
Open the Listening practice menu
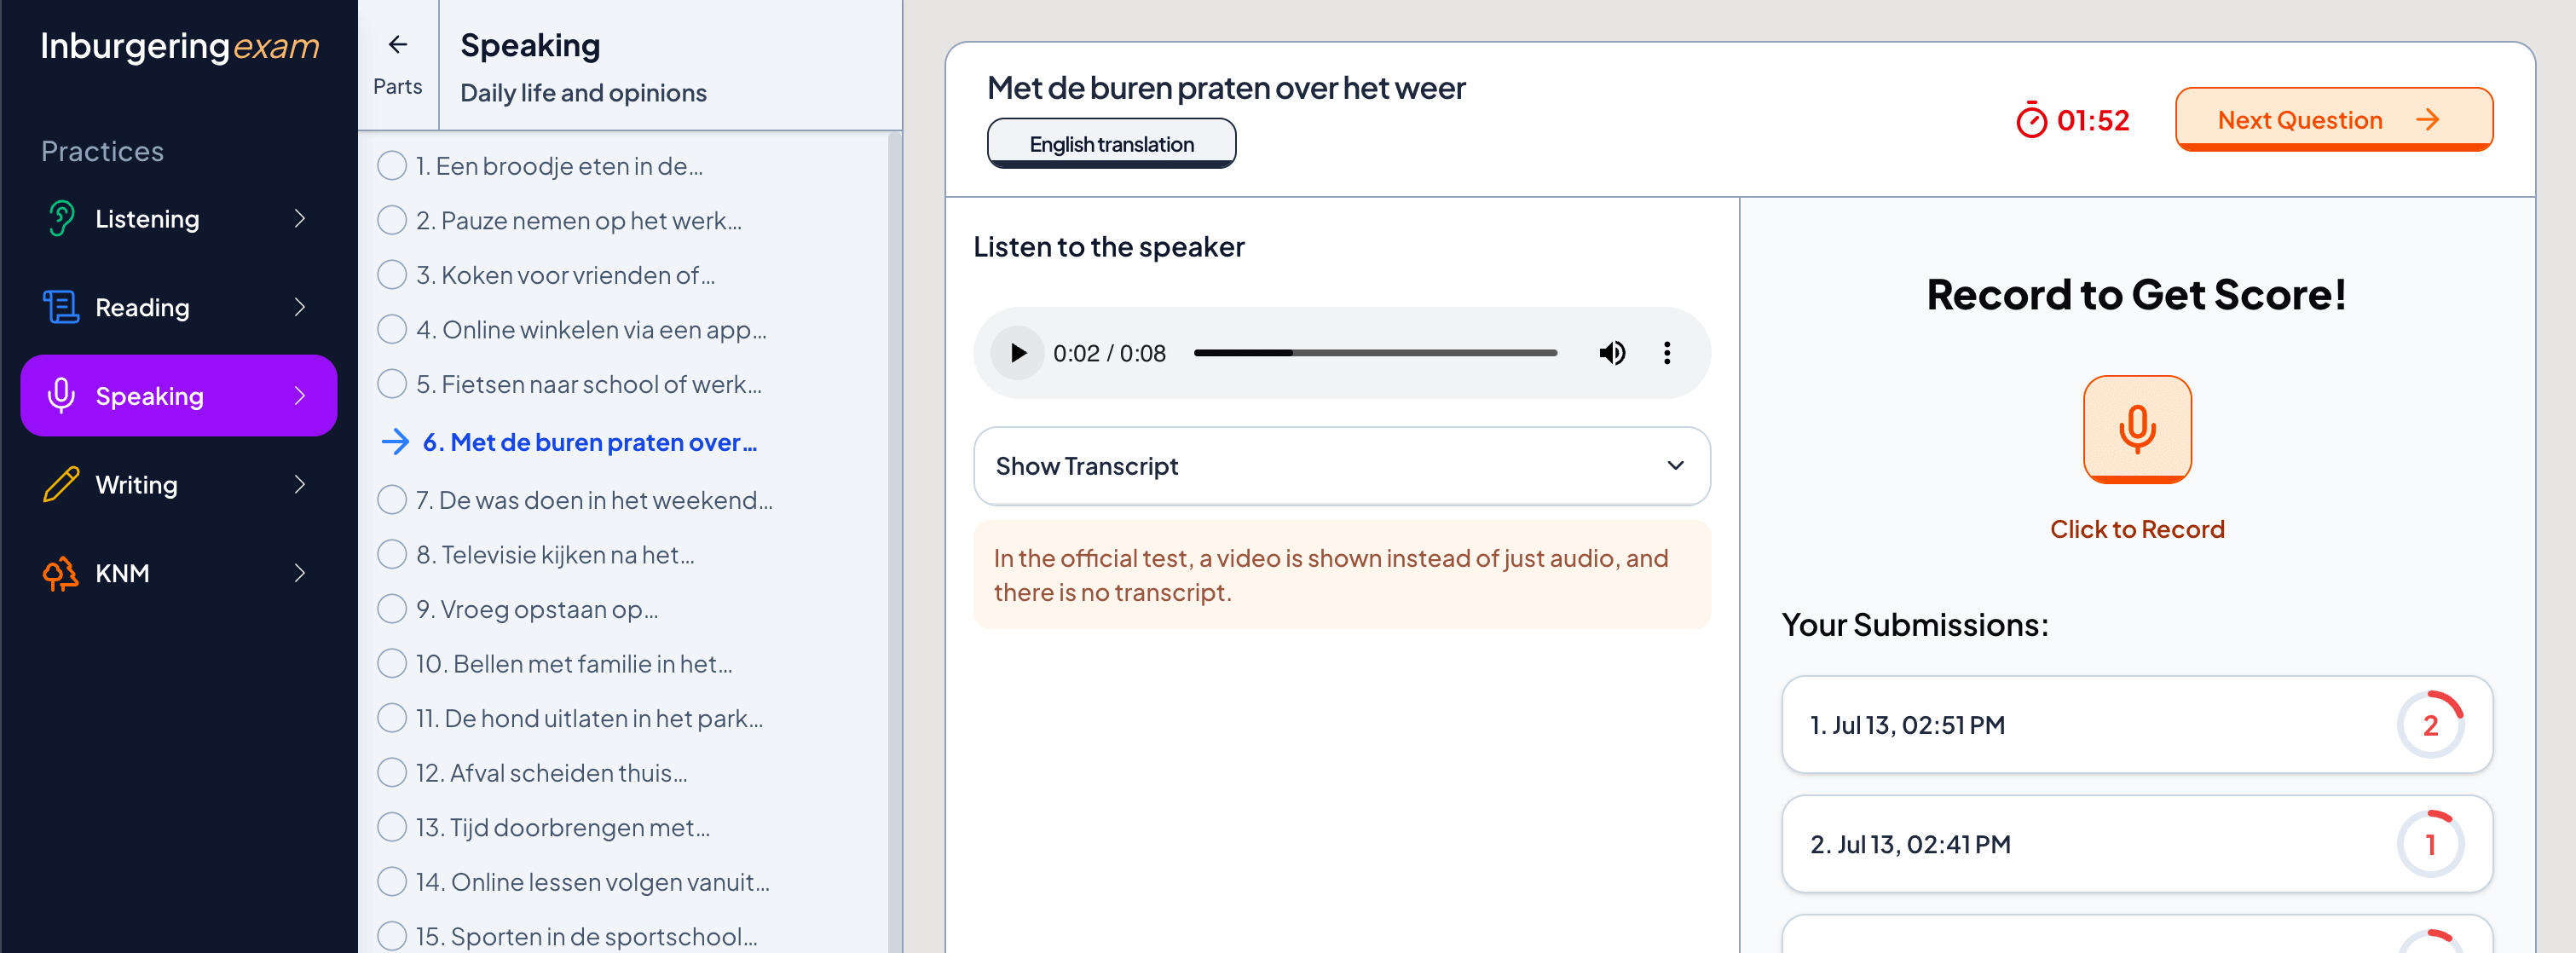click(179, 218)
